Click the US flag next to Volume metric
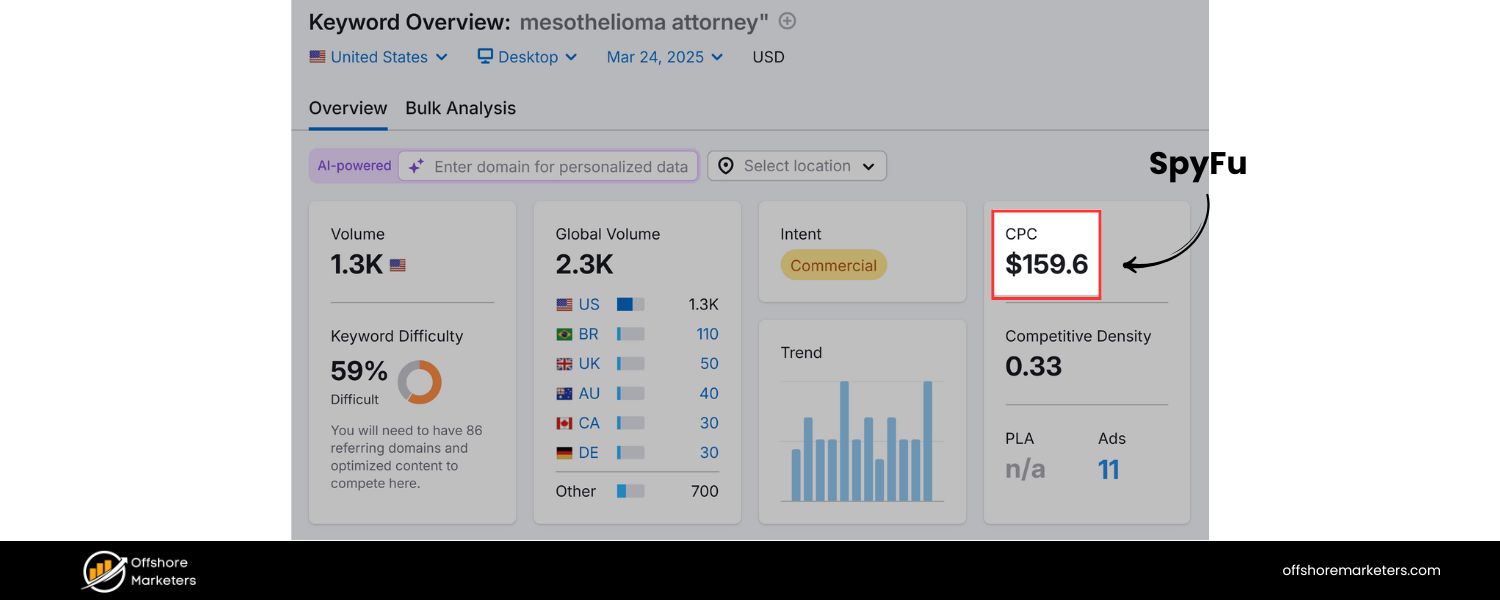Viewport: 1500px width, 600px height. [x=397, y=265]
